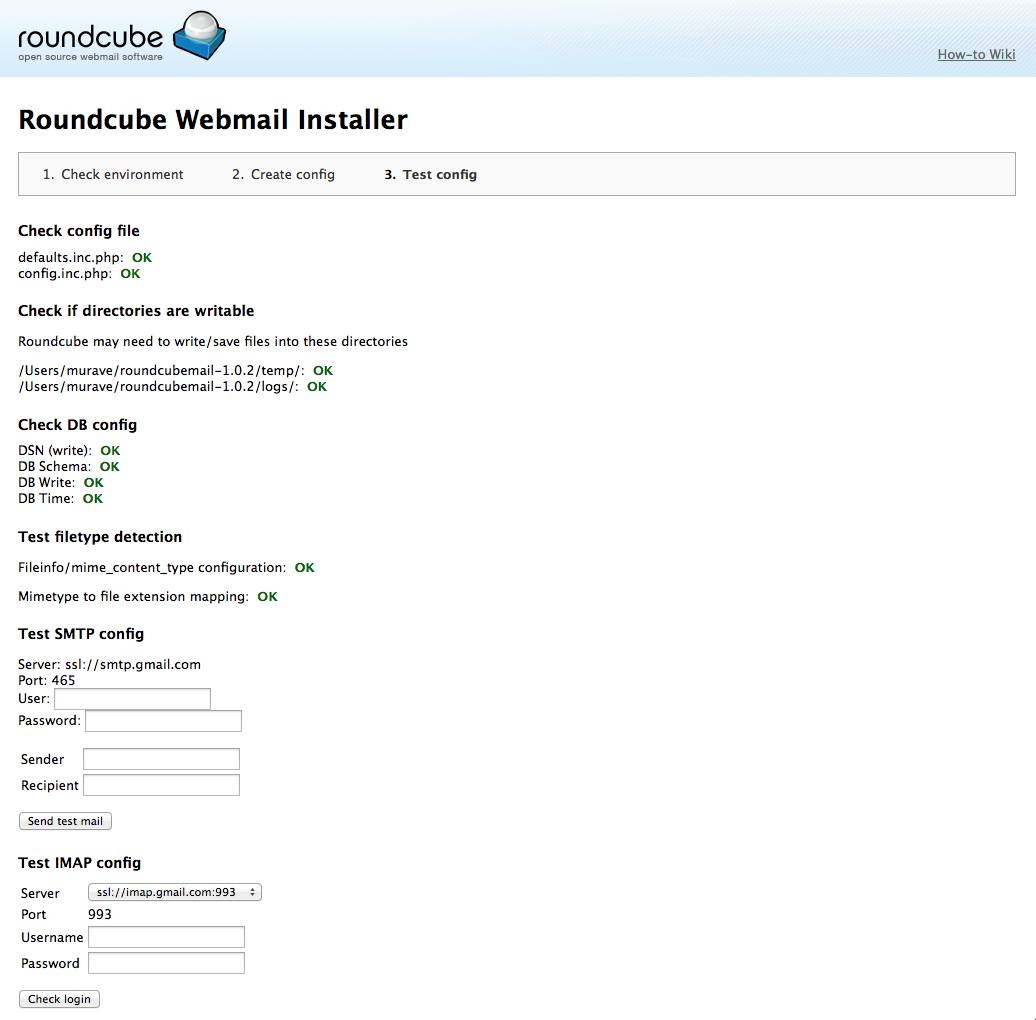Viewport: 1036px width, 1020px height.
Task: Click into the Sender field
Action: [x=161, y=759]
